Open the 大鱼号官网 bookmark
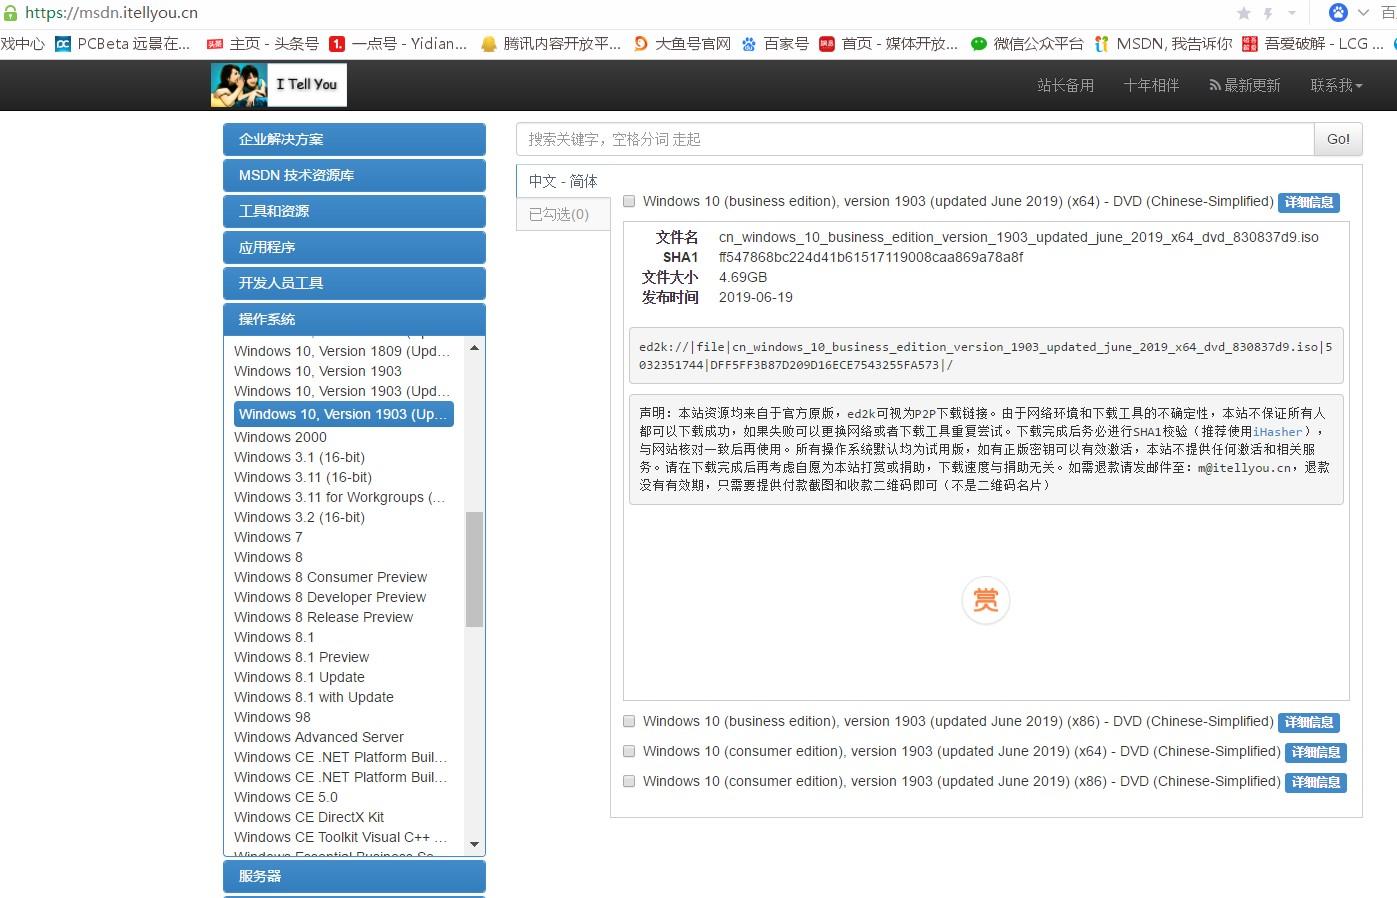Viewport: 1397px width, 898px height. 682,44
